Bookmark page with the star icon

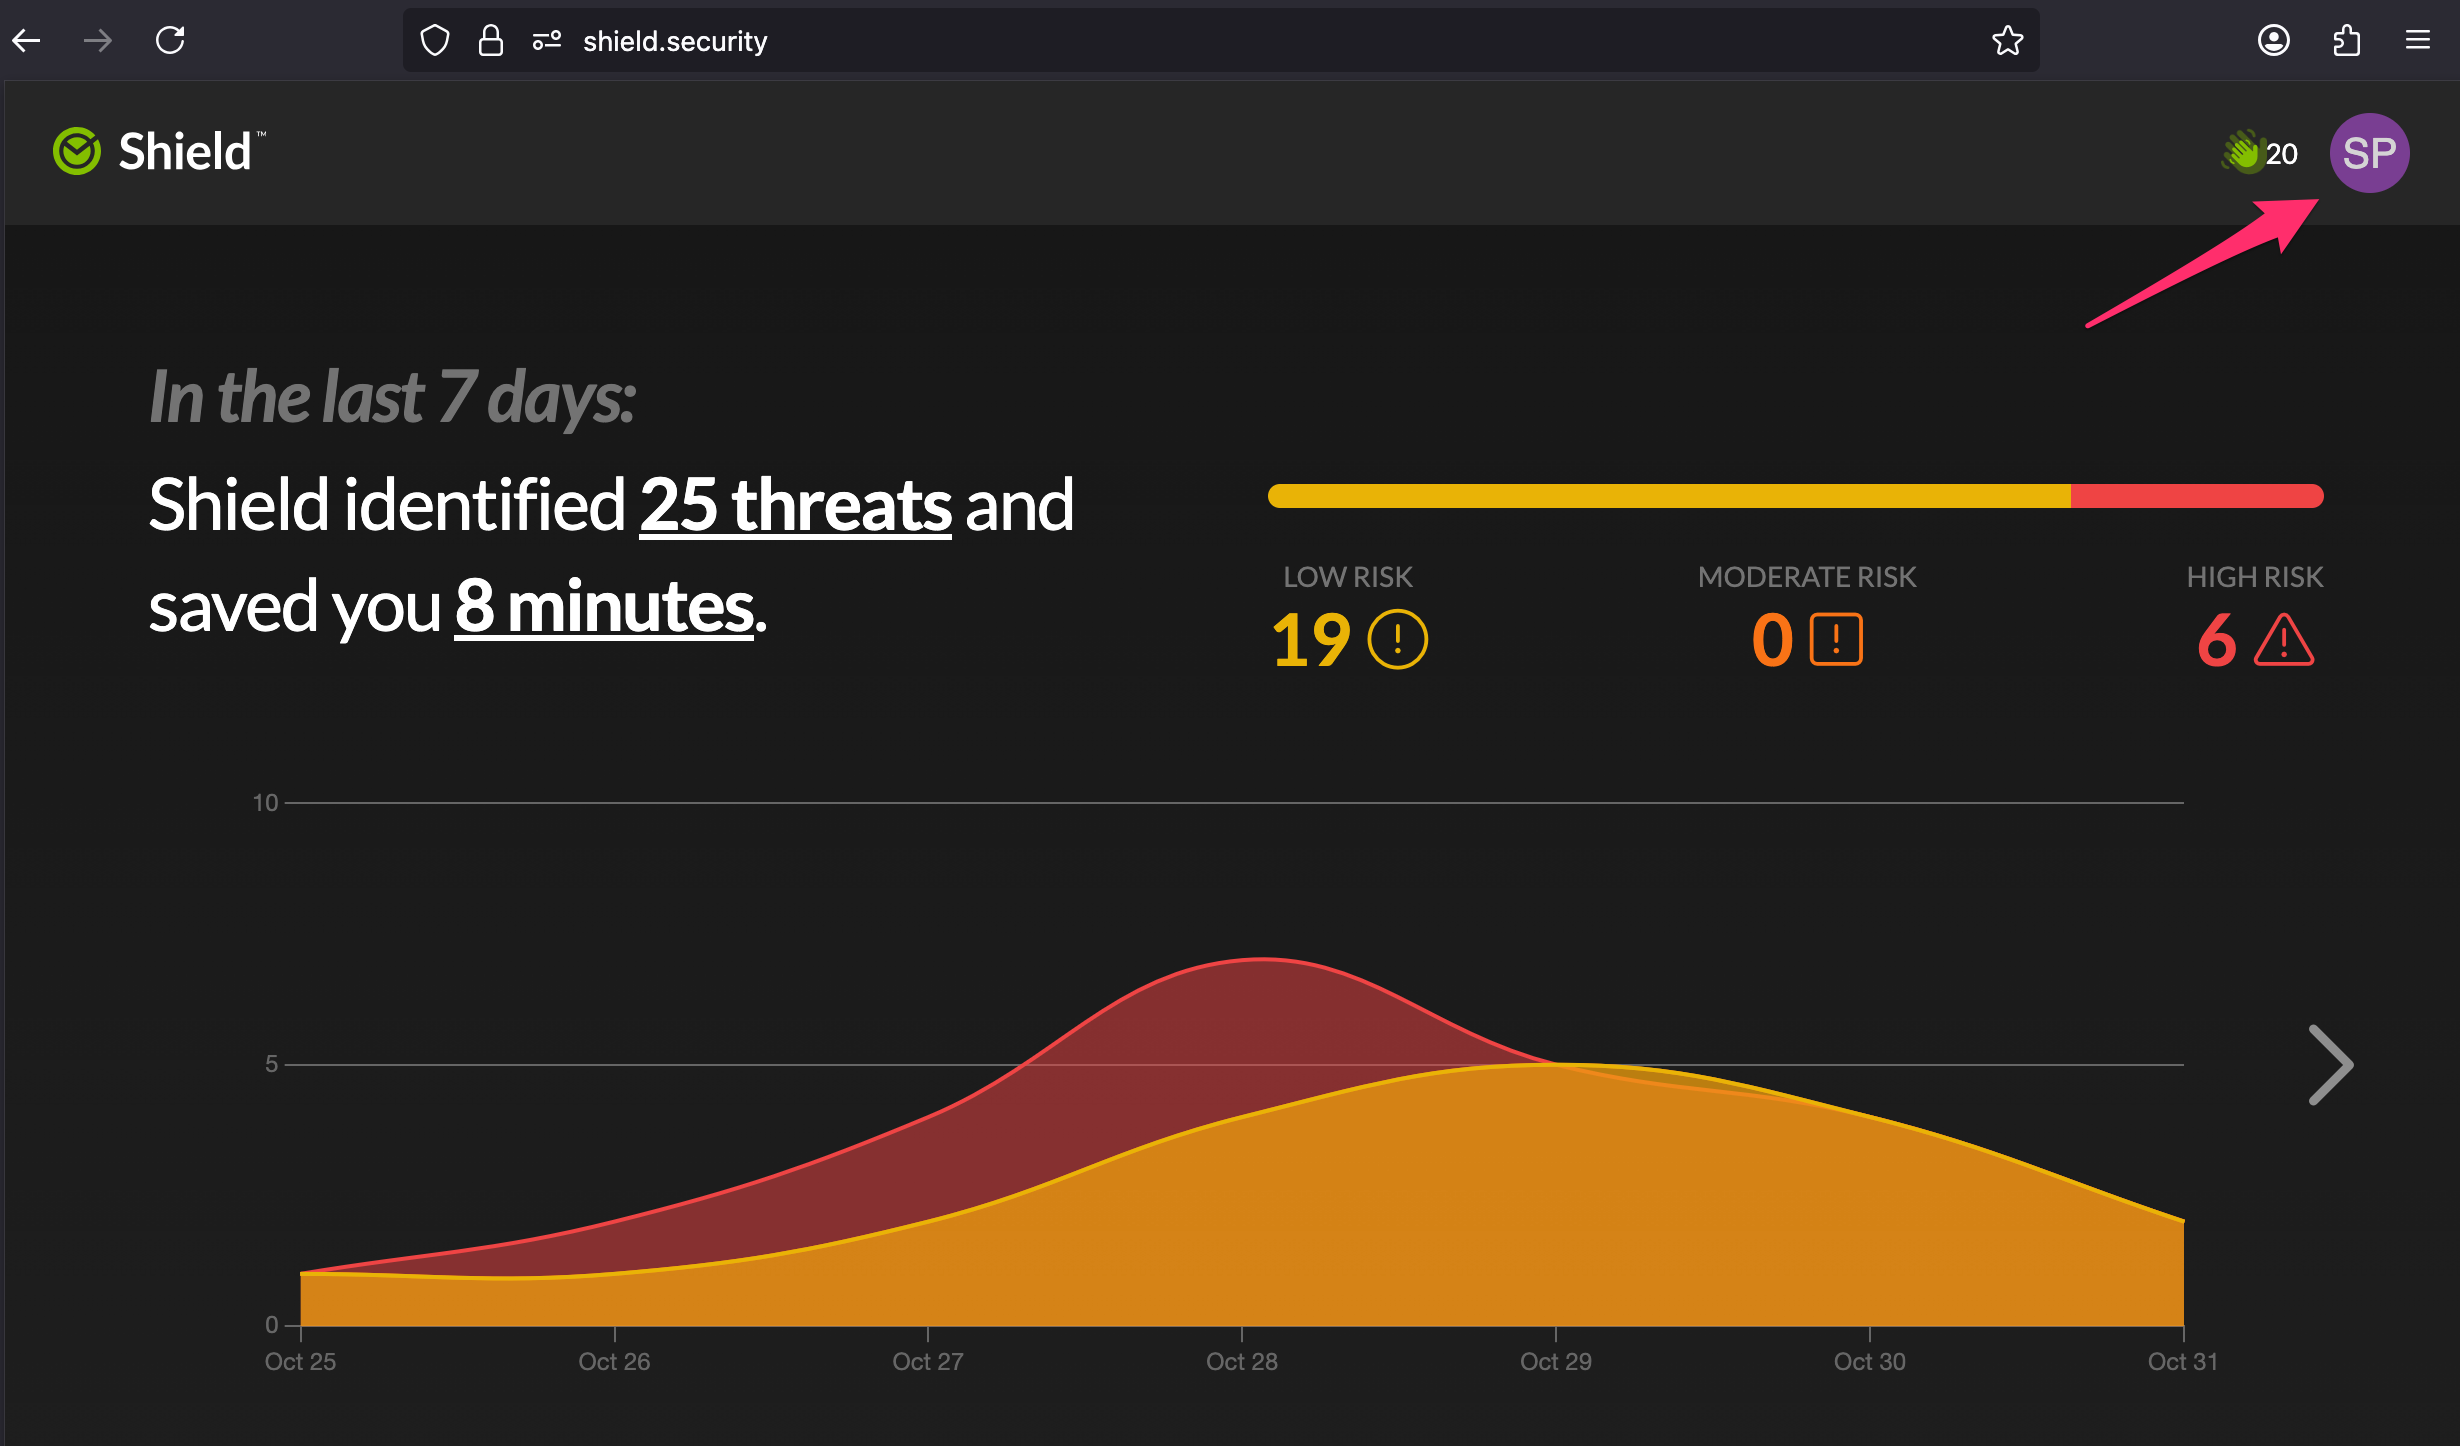(x=2007, y=41)
